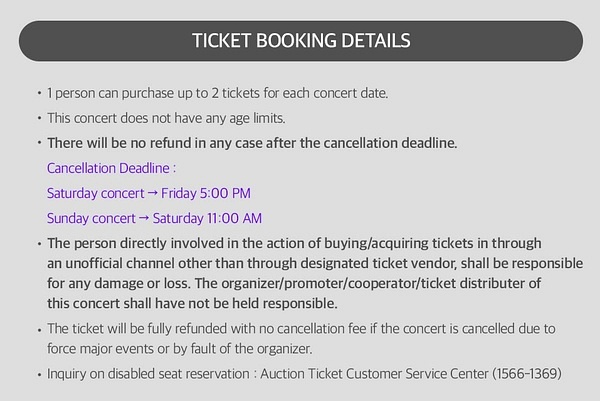
Task: Click the arrow in Sunday concert line
Action: tap(144, 218)
